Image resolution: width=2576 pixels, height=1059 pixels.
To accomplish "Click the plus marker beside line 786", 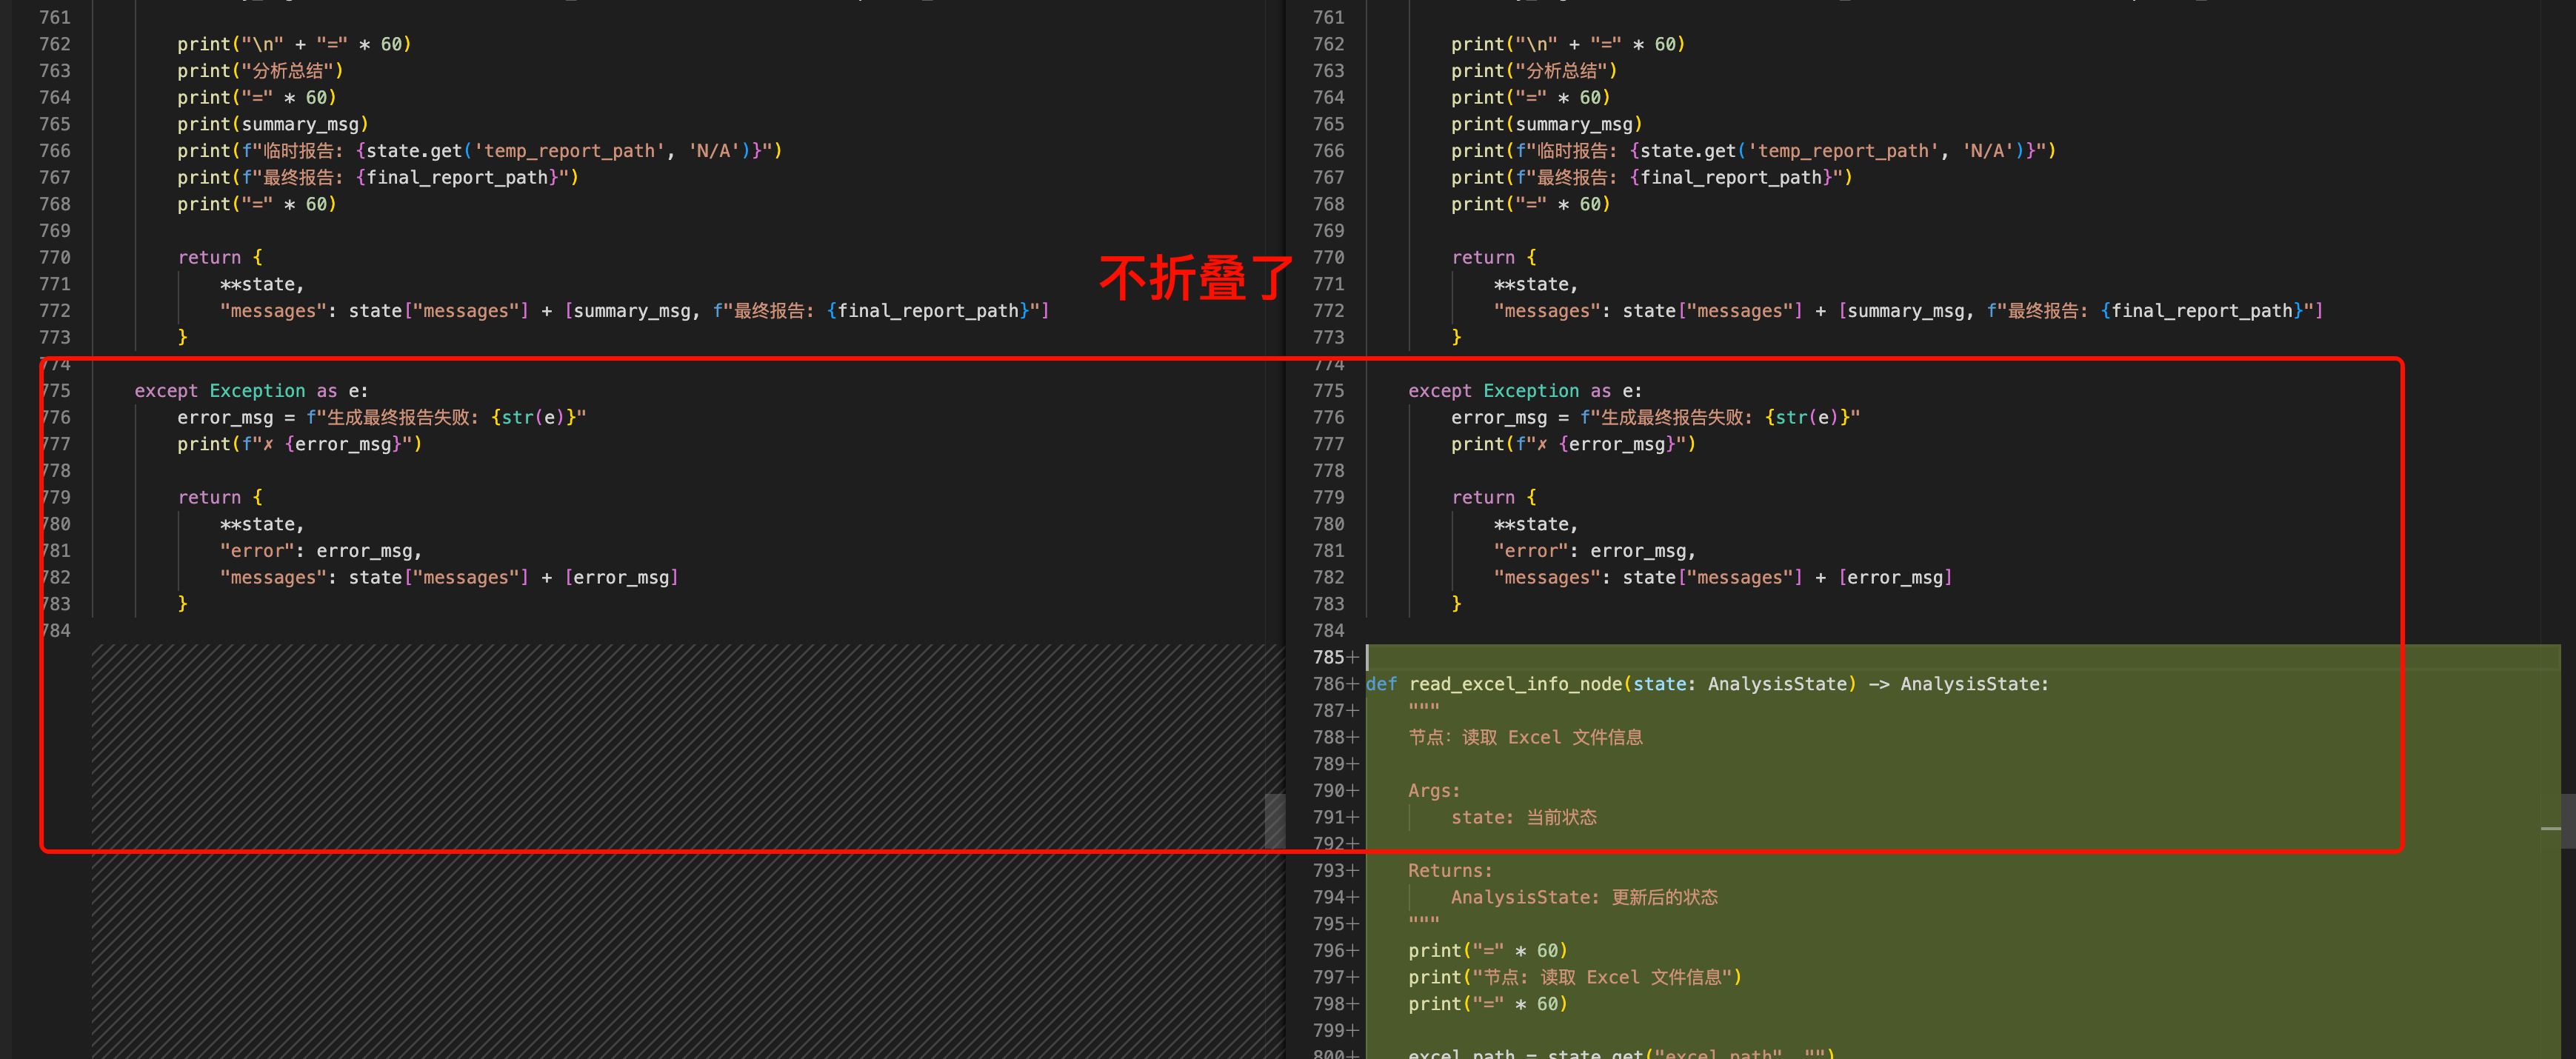I will pos(1353,684).
